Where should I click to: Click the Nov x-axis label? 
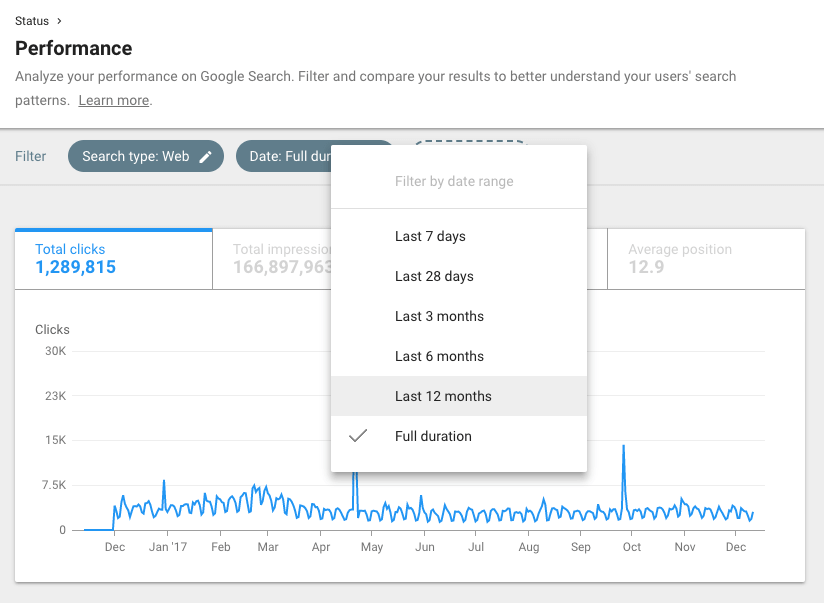pyautogui.click(x=685, y=547)
